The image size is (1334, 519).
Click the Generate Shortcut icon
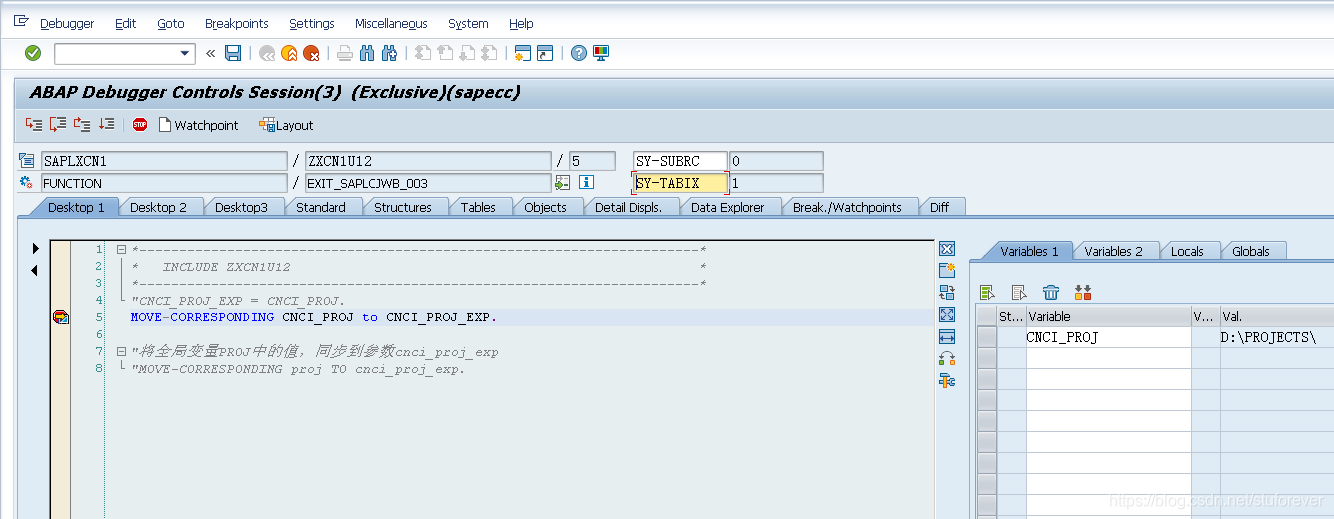click(545, 53)
